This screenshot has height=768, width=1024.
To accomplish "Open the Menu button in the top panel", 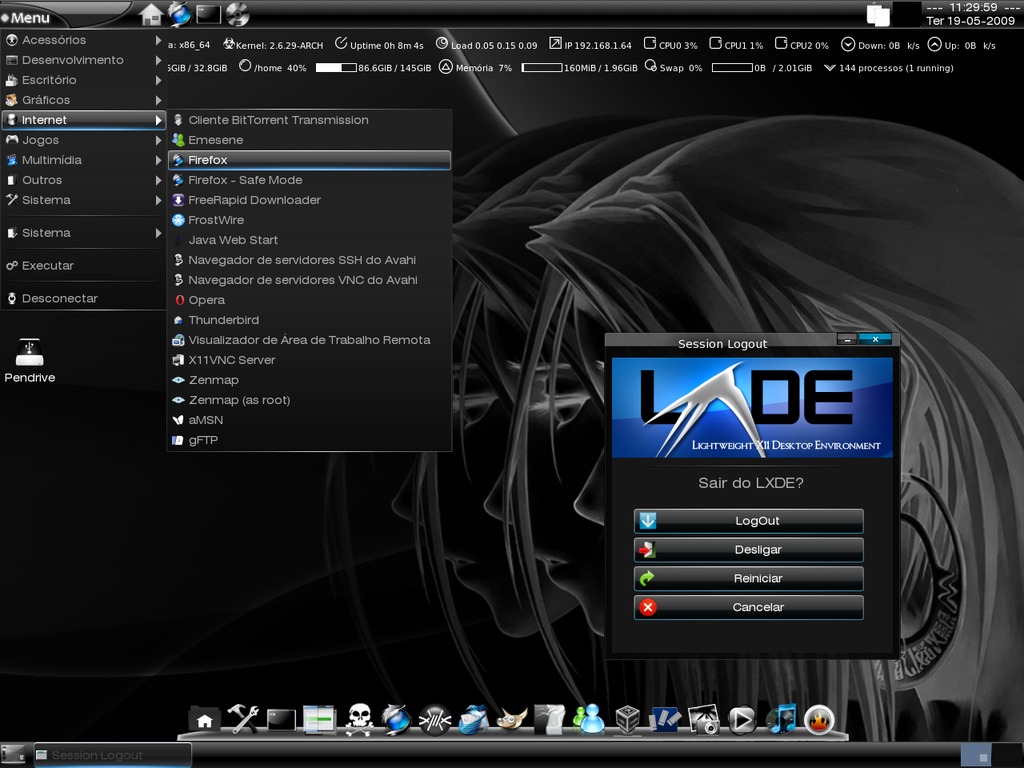I will coord(26,18).
